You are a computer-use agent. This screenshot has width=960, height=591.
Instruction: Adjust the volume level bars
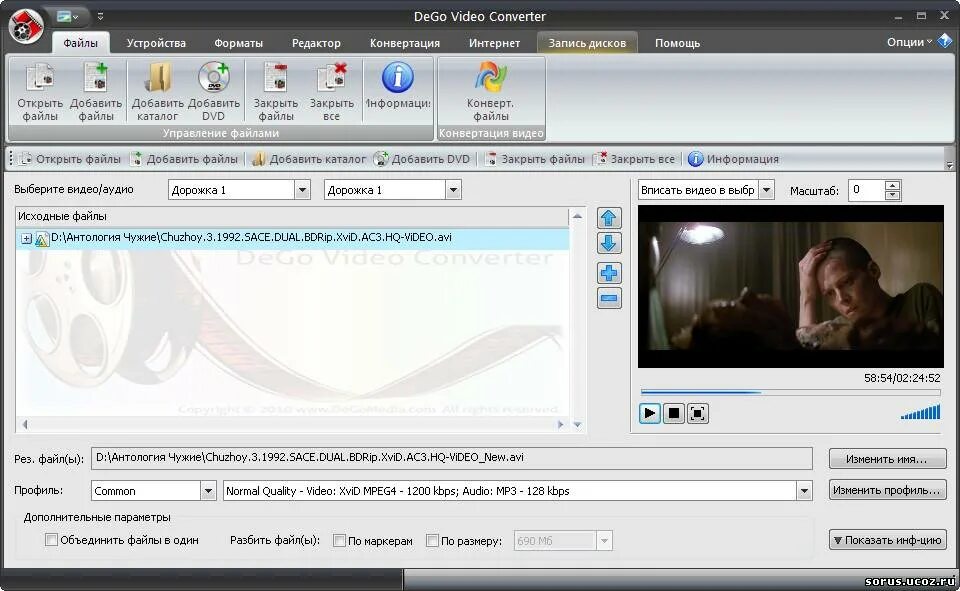(920, 412)
